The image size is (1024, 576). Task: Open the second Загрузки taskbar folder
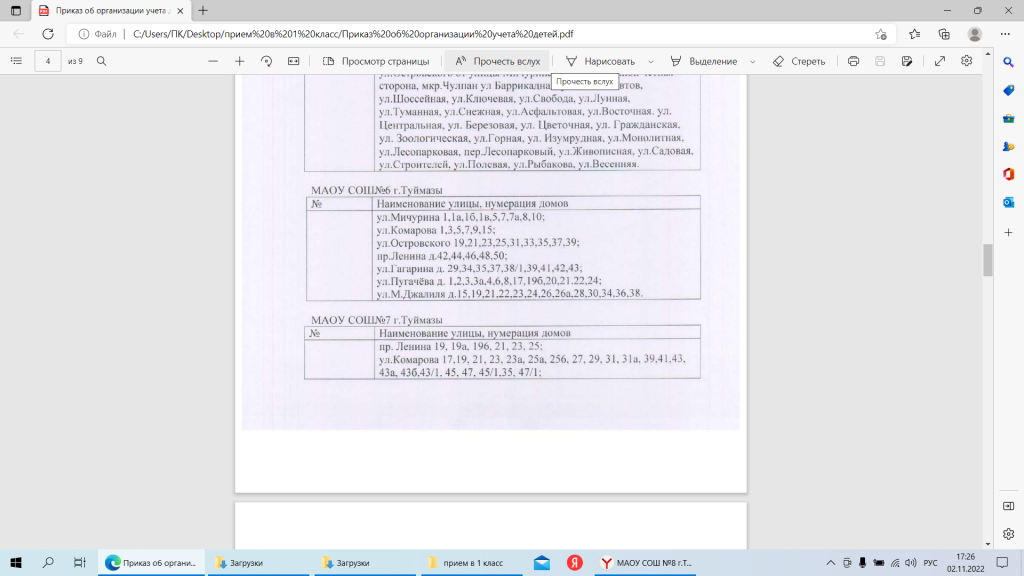[366, 562]
